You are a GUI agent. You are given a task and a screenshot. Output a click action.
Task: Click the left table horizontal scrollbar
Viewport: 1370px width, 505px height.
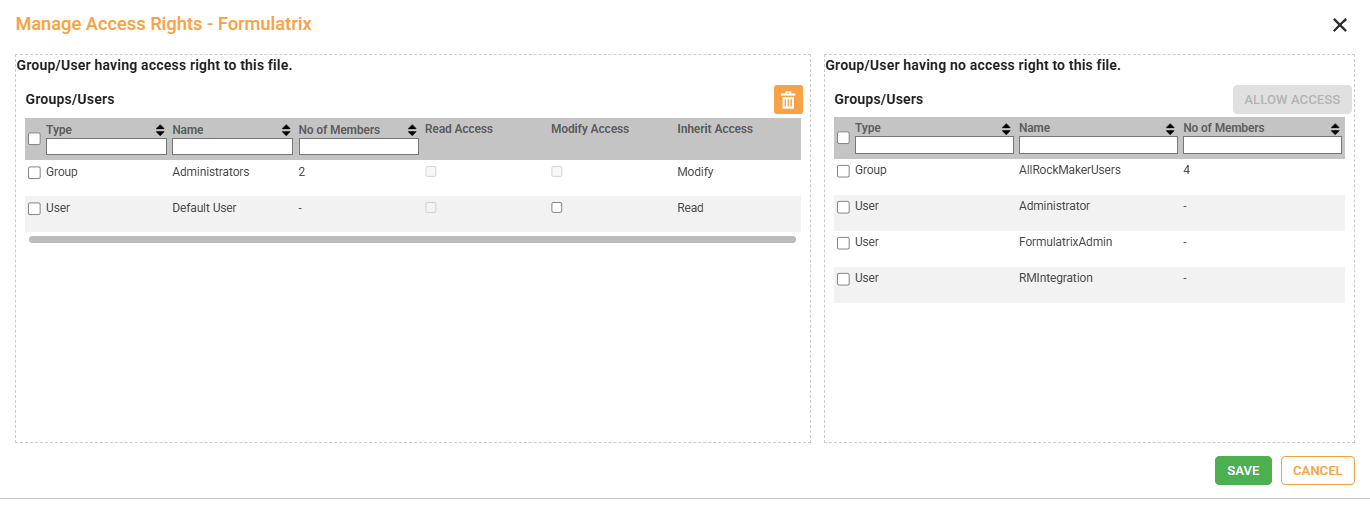click(412, 240)
